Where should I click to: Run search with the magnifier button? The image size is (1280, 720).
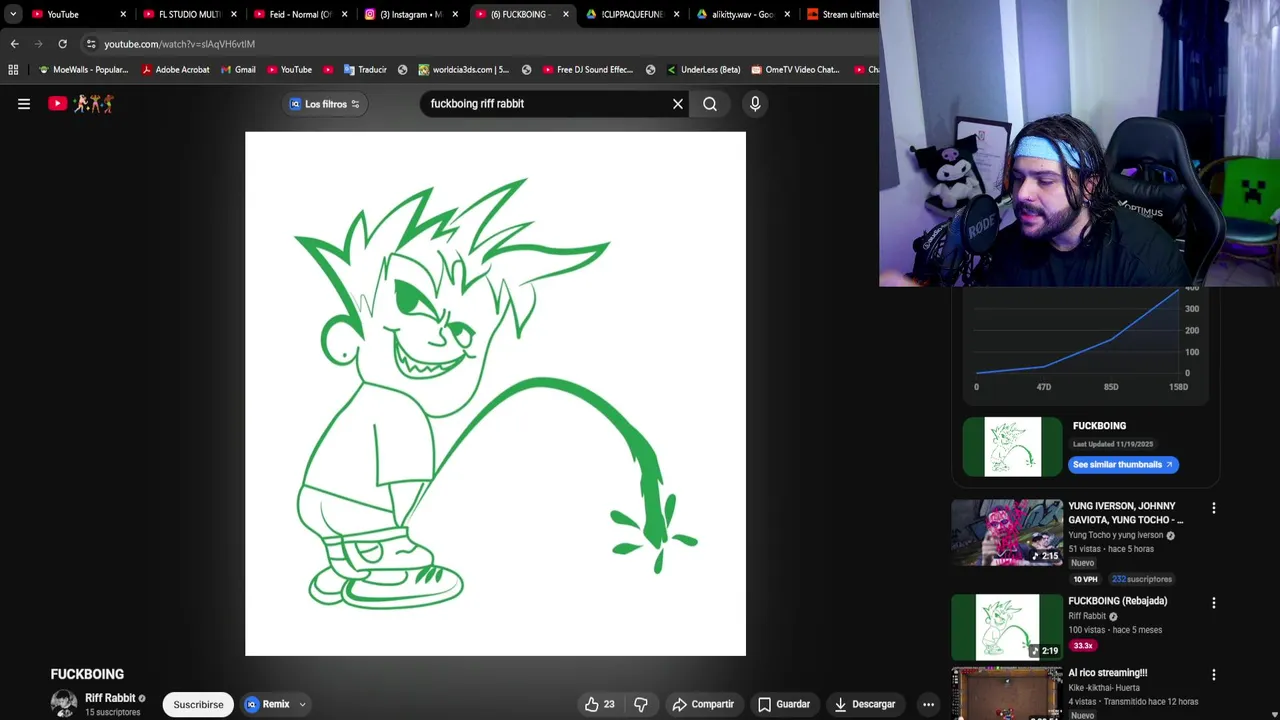(710, 104)
